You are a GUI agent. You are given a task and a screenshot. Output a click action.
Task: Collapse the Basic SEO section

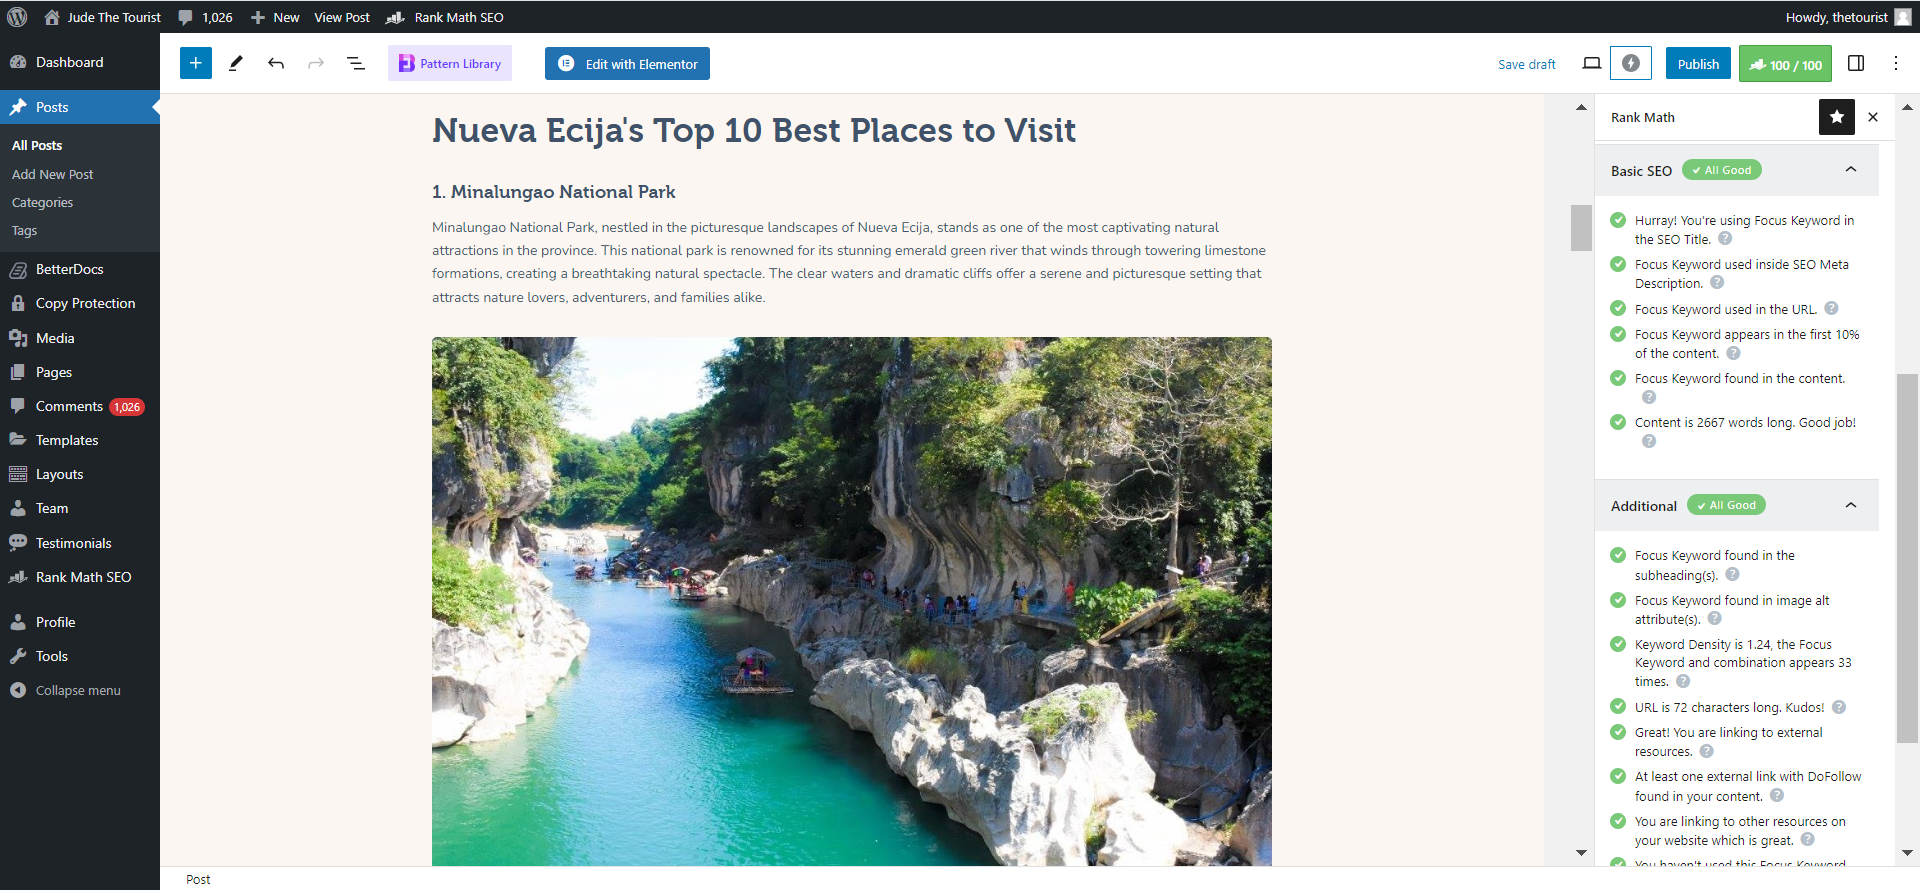pyautogui.click(x=1851, y=170)
